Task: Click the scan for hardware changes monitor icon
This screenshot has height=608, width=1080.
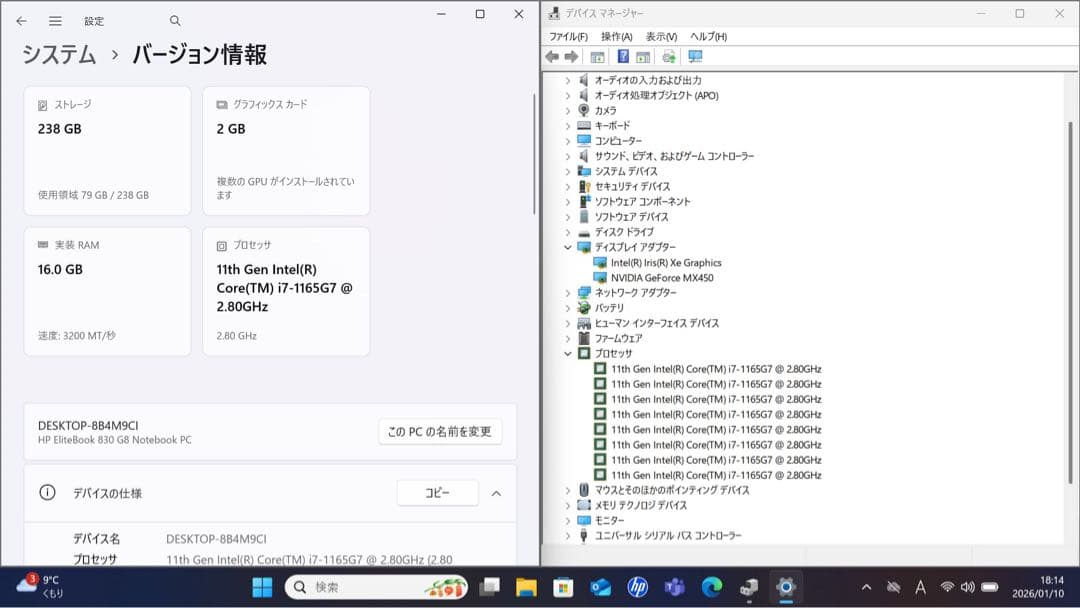Action: [x=696, y=57]
